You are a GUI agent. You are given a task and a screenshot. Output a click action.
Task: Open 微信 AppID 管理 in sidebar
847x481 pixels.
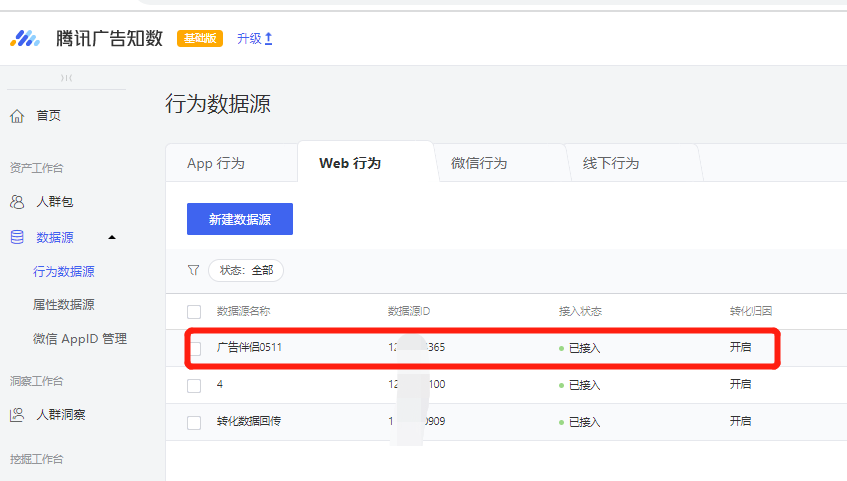(x=80, y=339)
